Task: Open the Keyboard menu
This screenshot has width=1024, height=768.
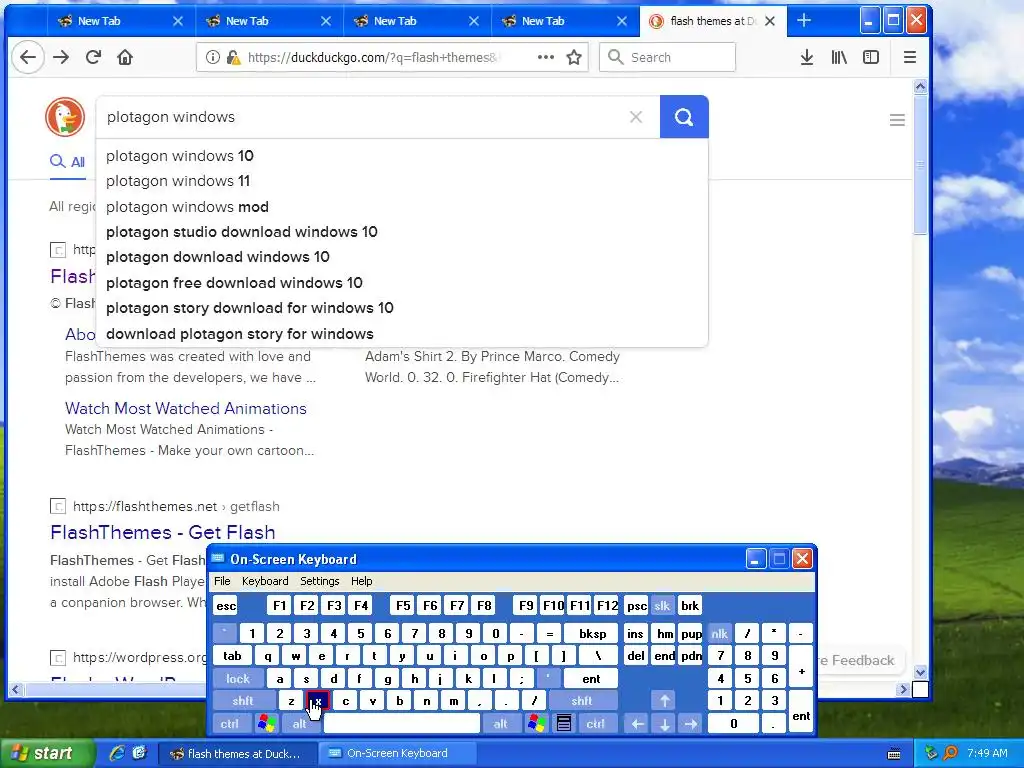Action: (264, 581)
